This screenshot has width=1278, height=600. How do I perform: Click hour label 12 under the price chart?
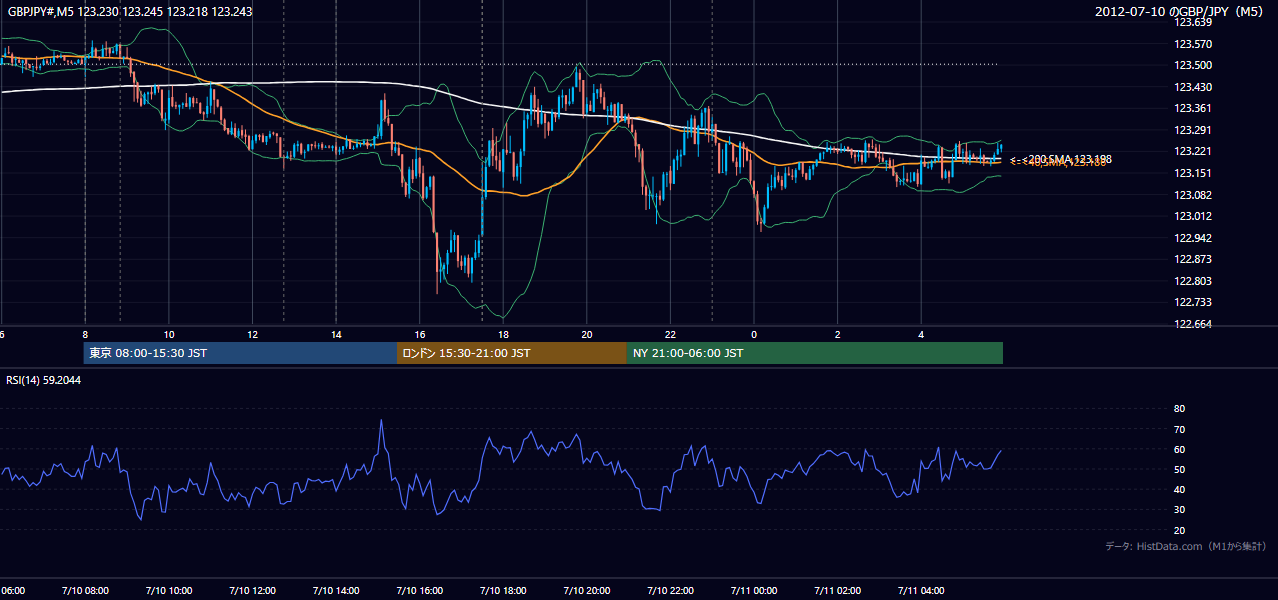(252, 335)
